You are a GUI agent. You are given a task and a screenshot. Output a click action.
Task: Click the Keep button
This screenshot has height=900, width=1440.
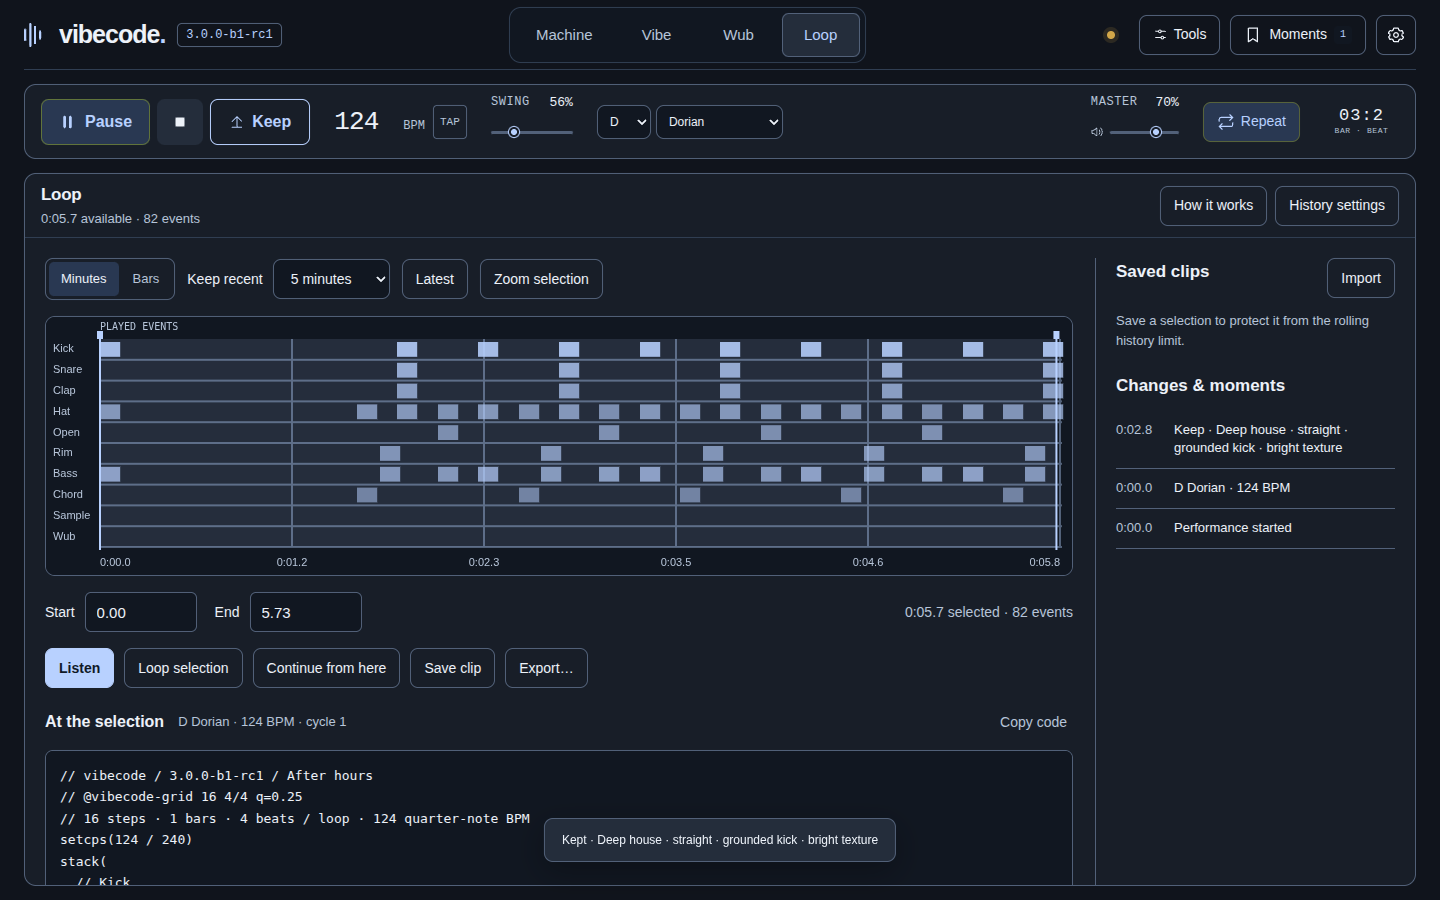pos(260,122)
